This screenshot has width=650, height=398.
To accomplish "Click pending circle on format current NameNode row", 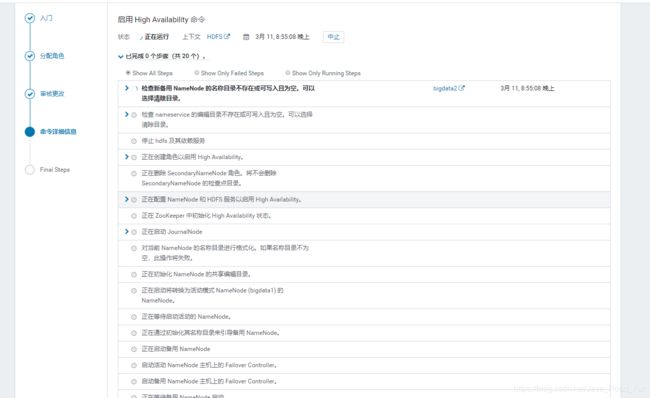I will point(134,248).
